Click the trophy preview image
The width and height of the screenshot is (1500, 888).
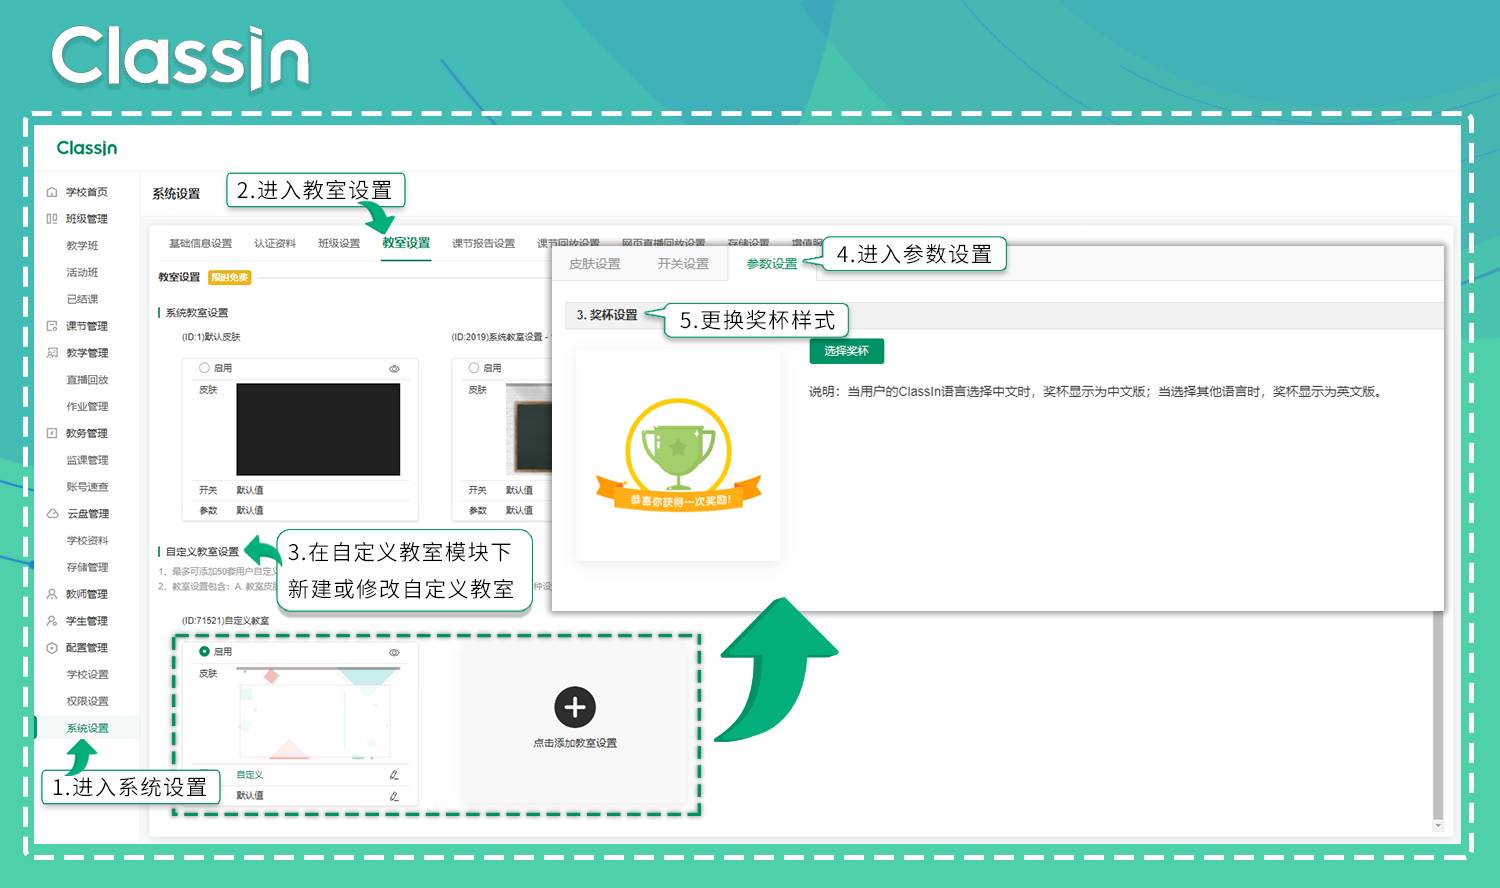point(678,454)
